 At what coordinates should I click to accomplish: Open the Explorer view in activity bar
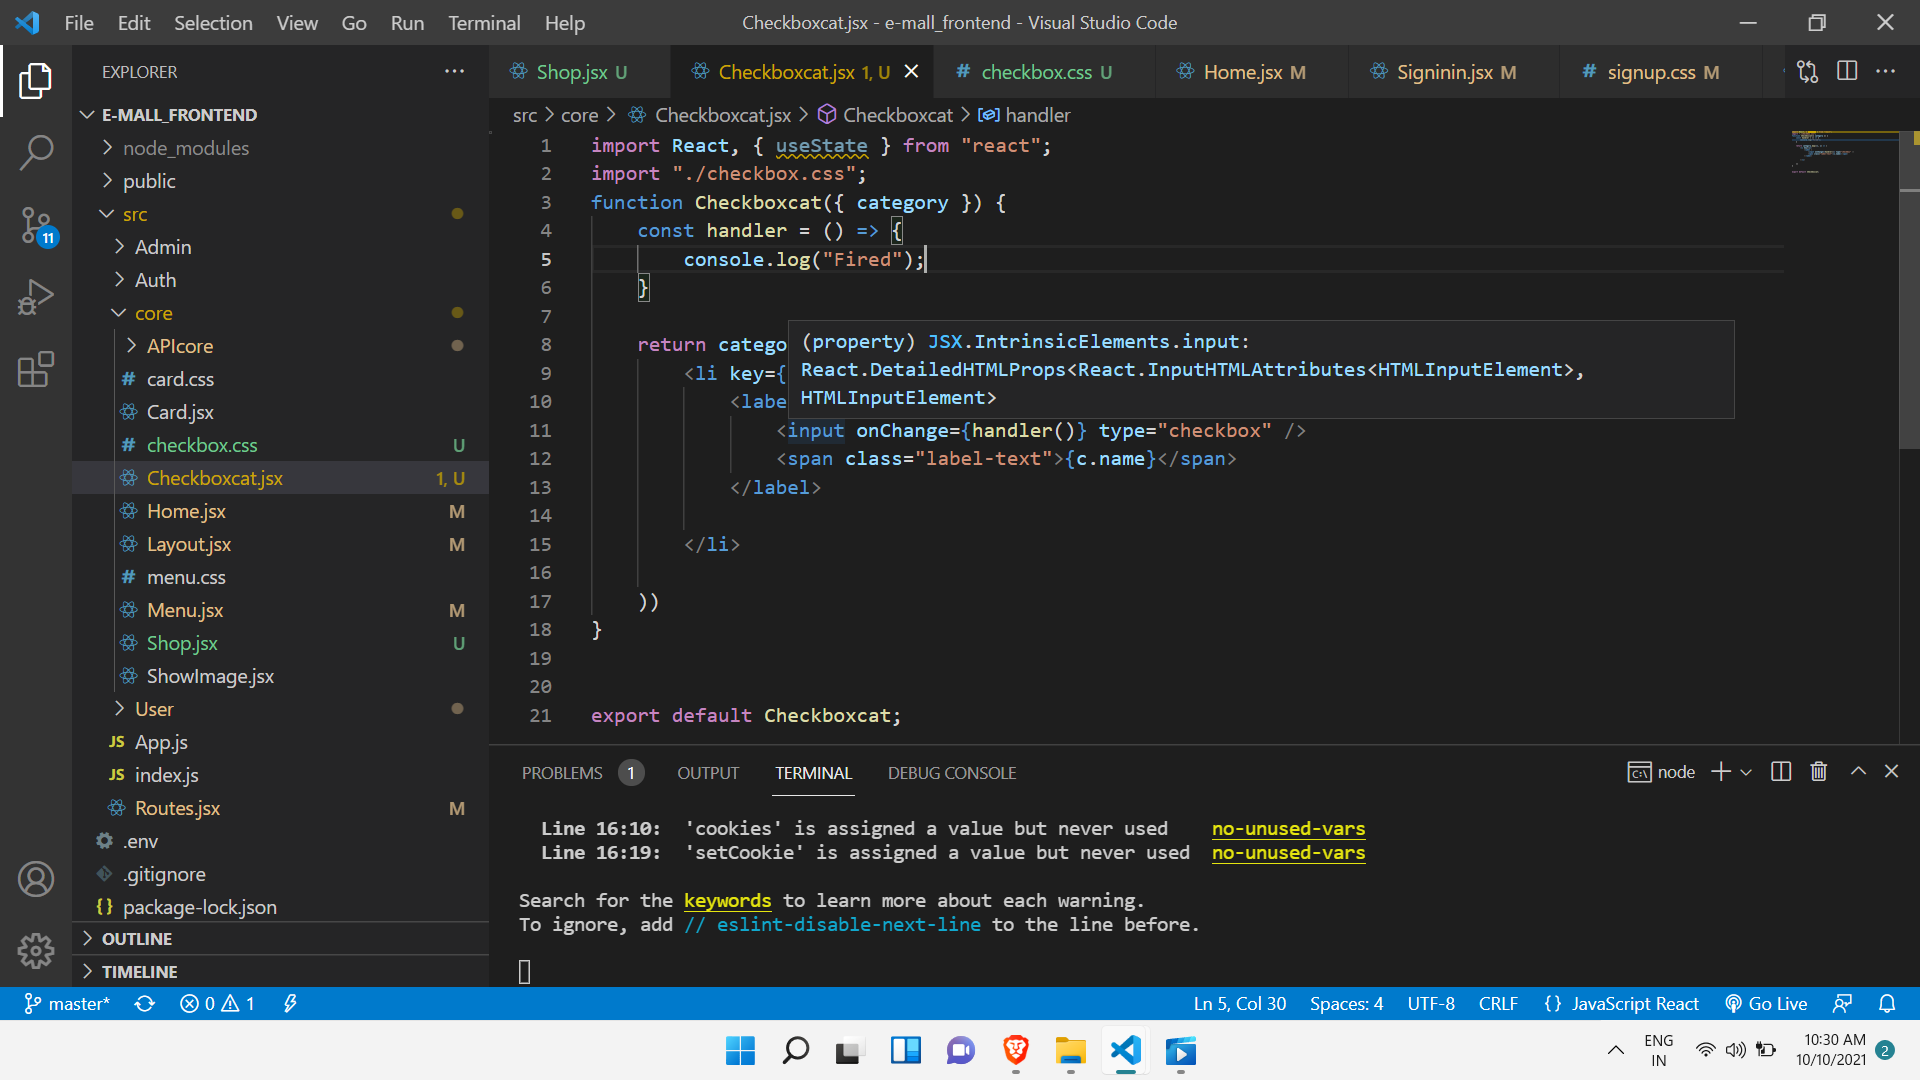coord(36,80)
